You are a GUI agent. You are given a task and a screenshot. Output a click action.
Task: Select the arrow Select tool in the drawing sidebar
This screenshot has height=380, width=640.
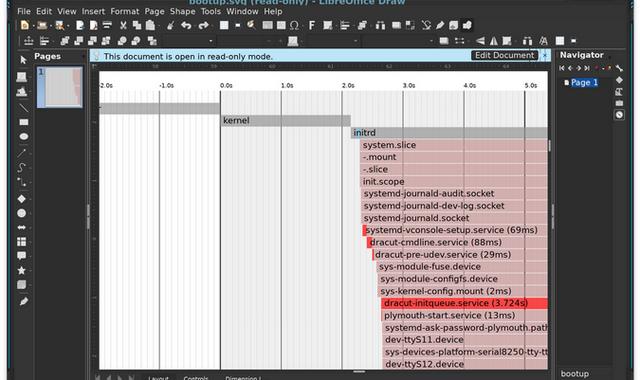[x=23, y=60]
